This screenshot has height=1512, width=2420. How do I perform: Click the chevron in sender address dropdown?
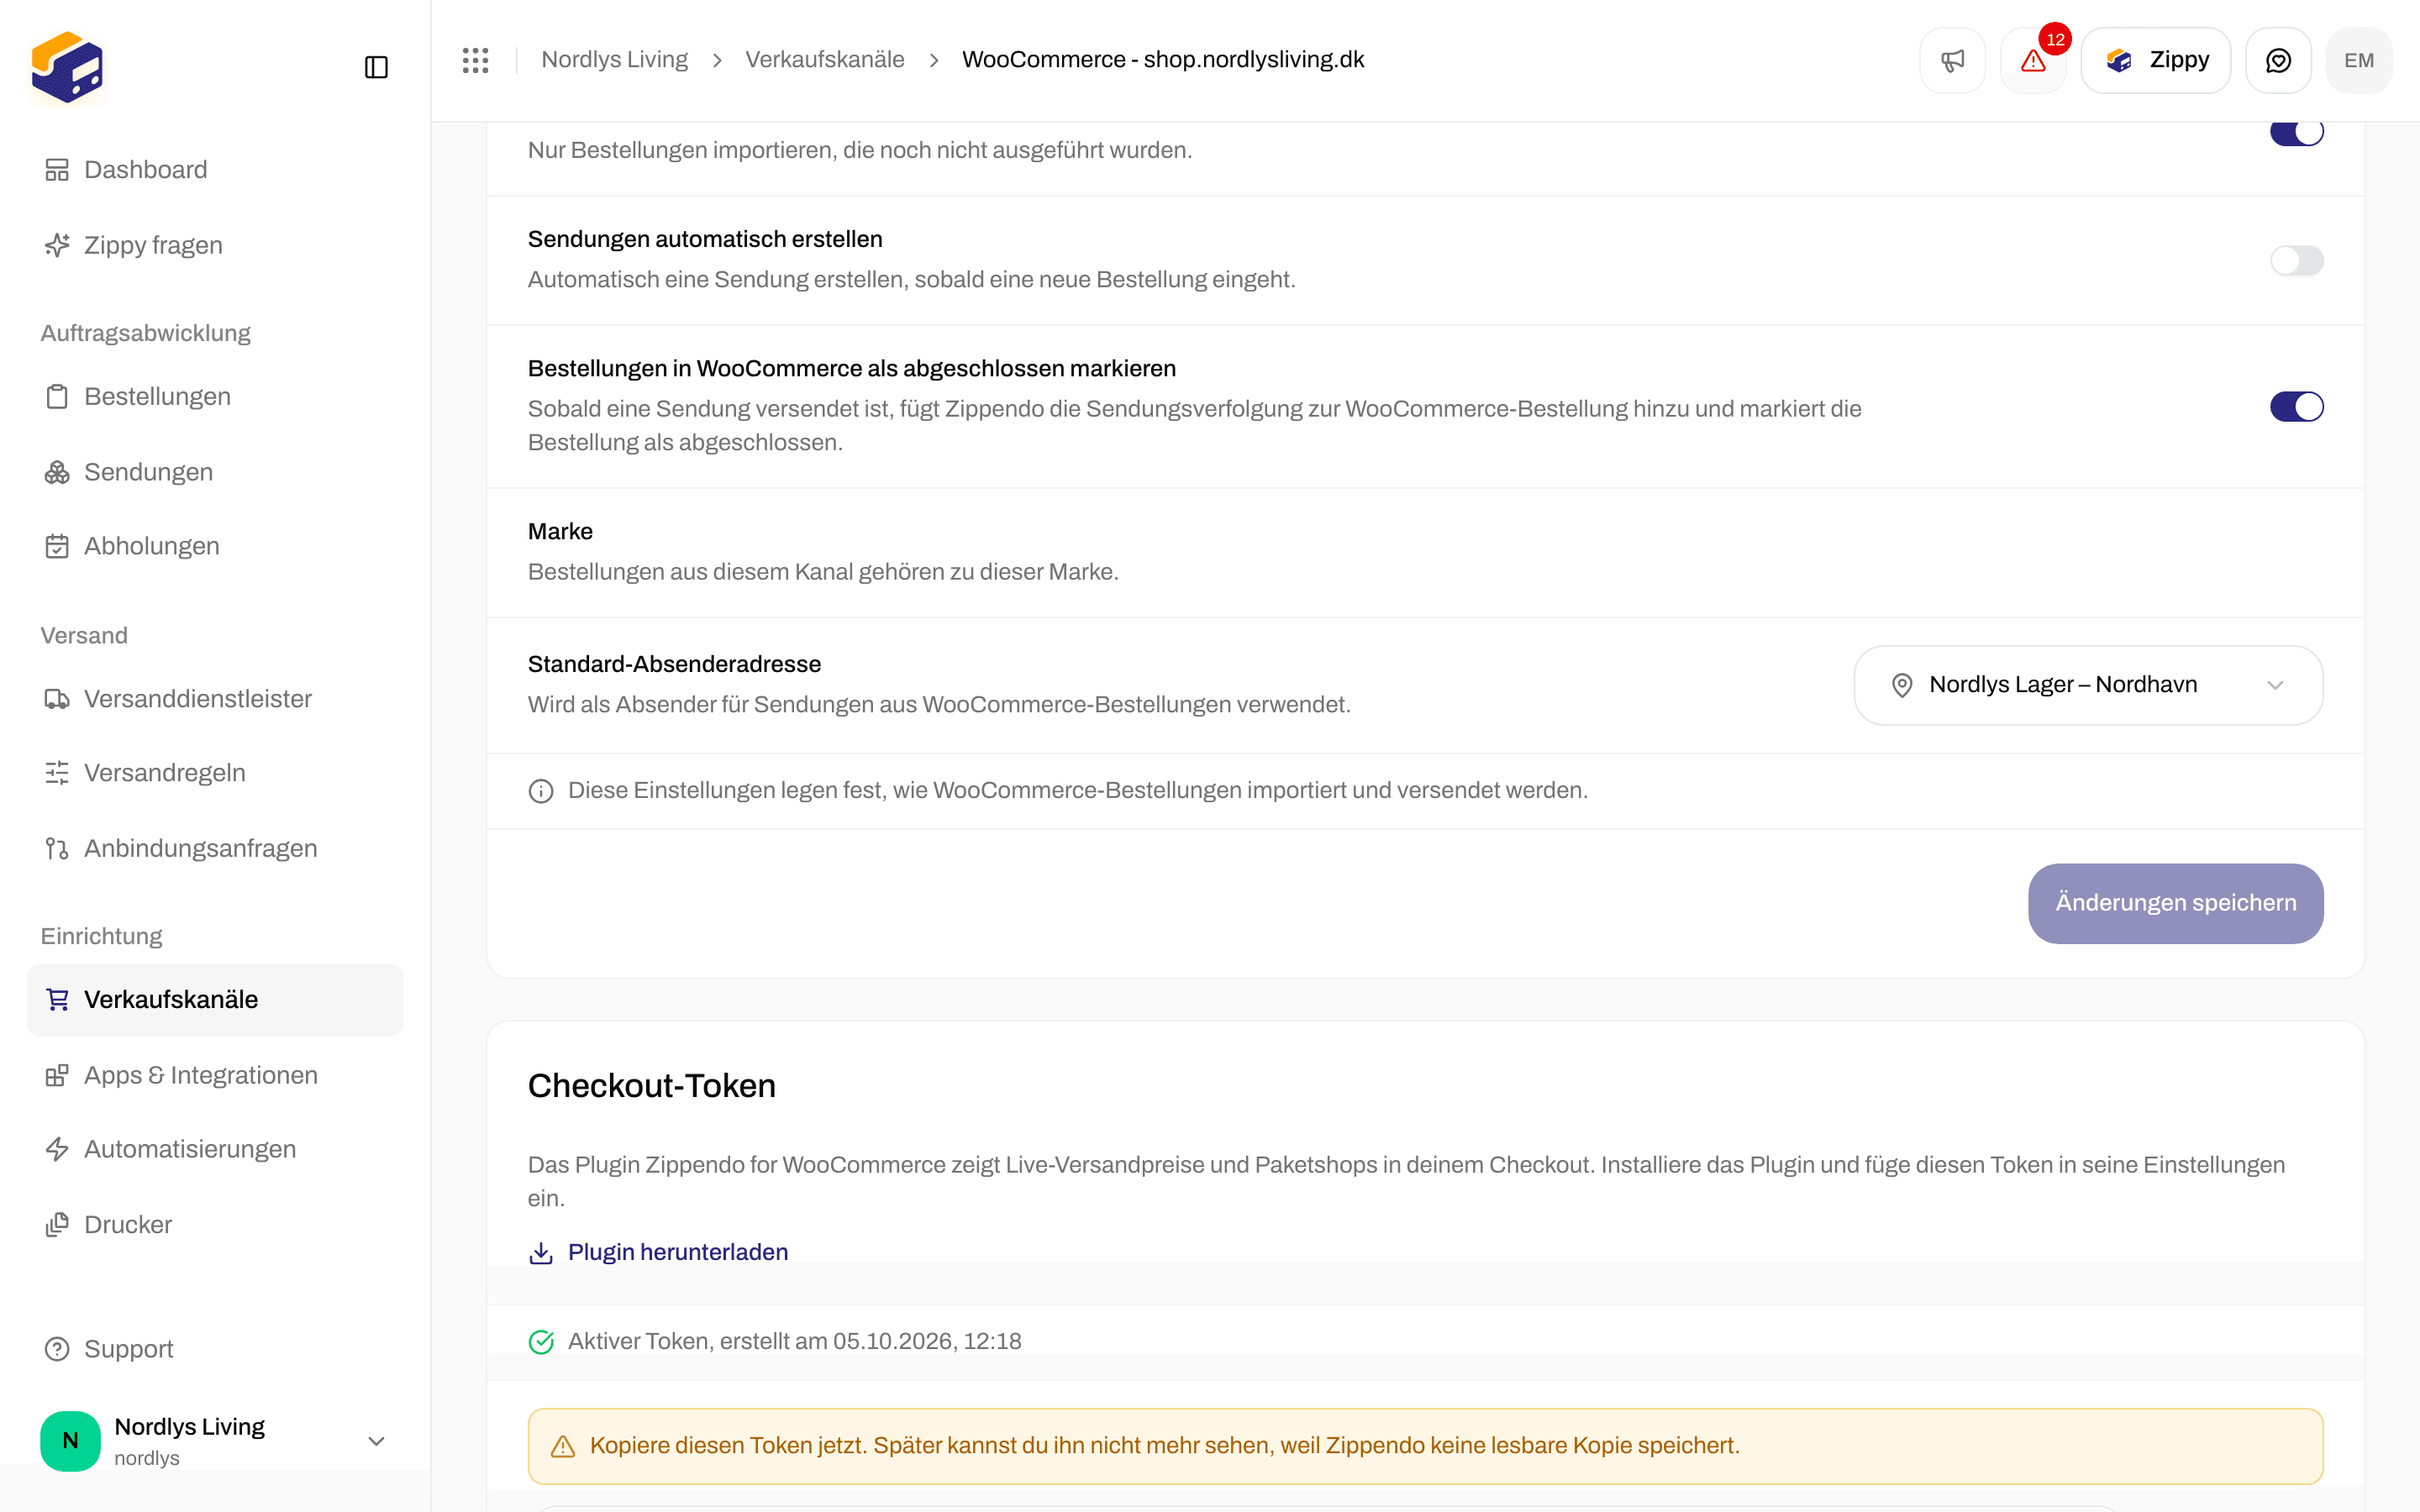click(x=2275, y=685)
